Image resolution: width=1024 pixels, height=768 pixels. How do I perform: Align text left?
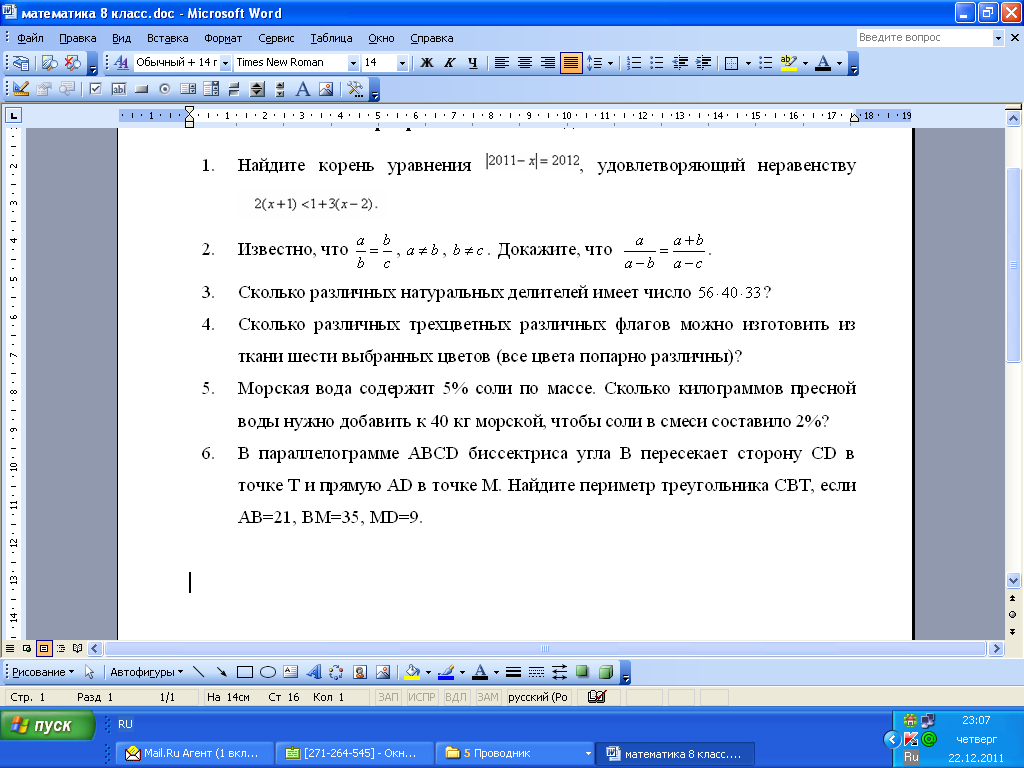point(502,63)
